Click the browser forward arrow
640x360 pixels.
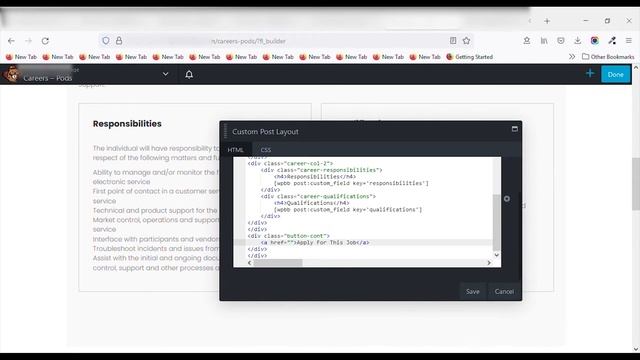click(28, 41)
